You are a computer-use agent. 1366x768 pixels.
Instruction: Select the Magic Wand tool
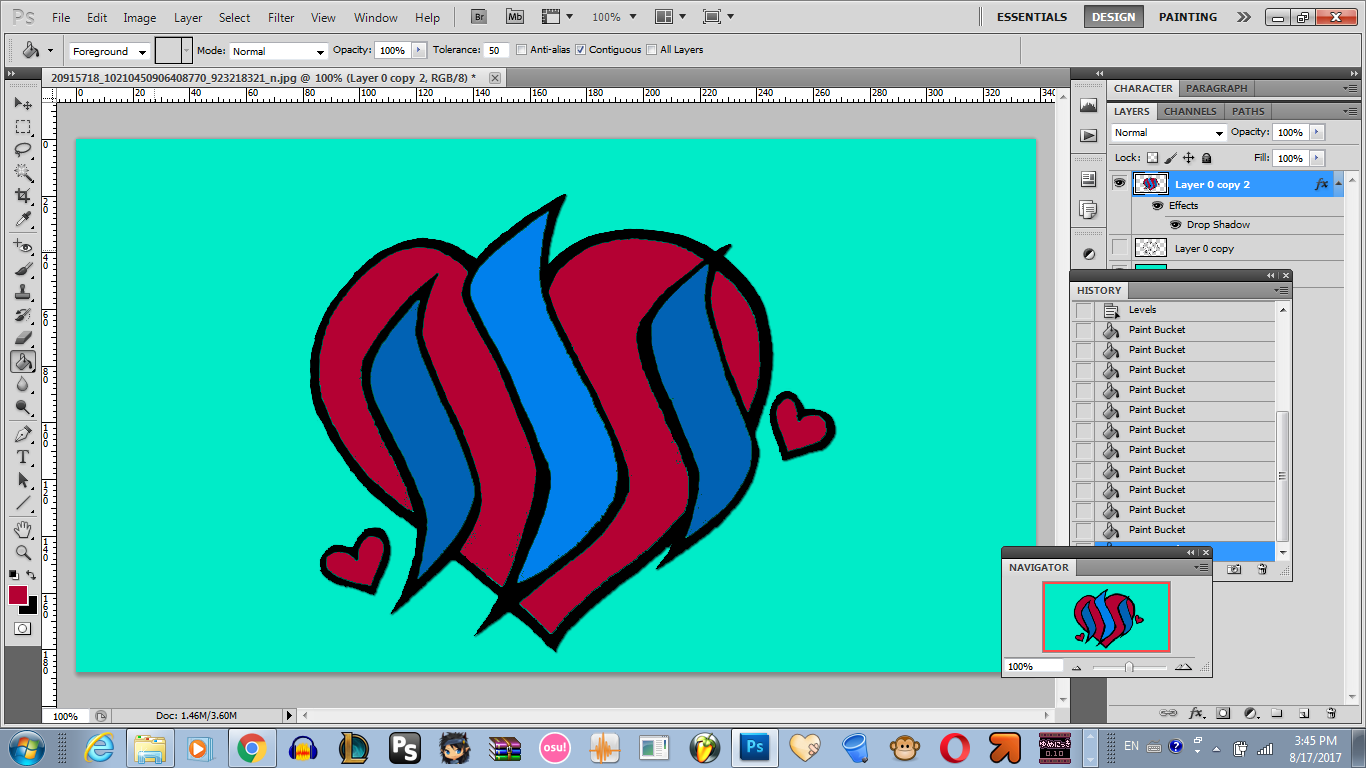23,173
